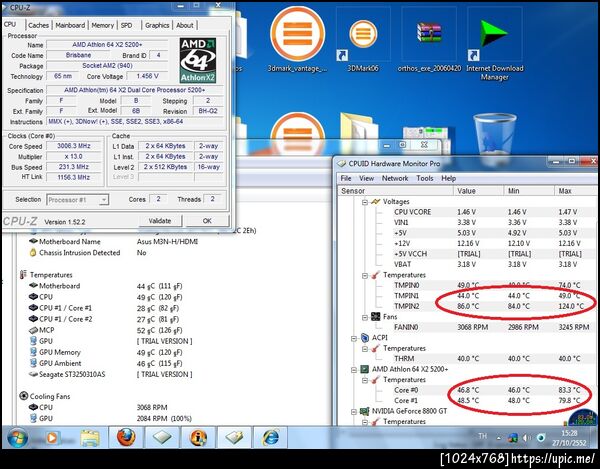Click the TH language indicator
This screenshot has height=469, width=600.
coord(483,436)
